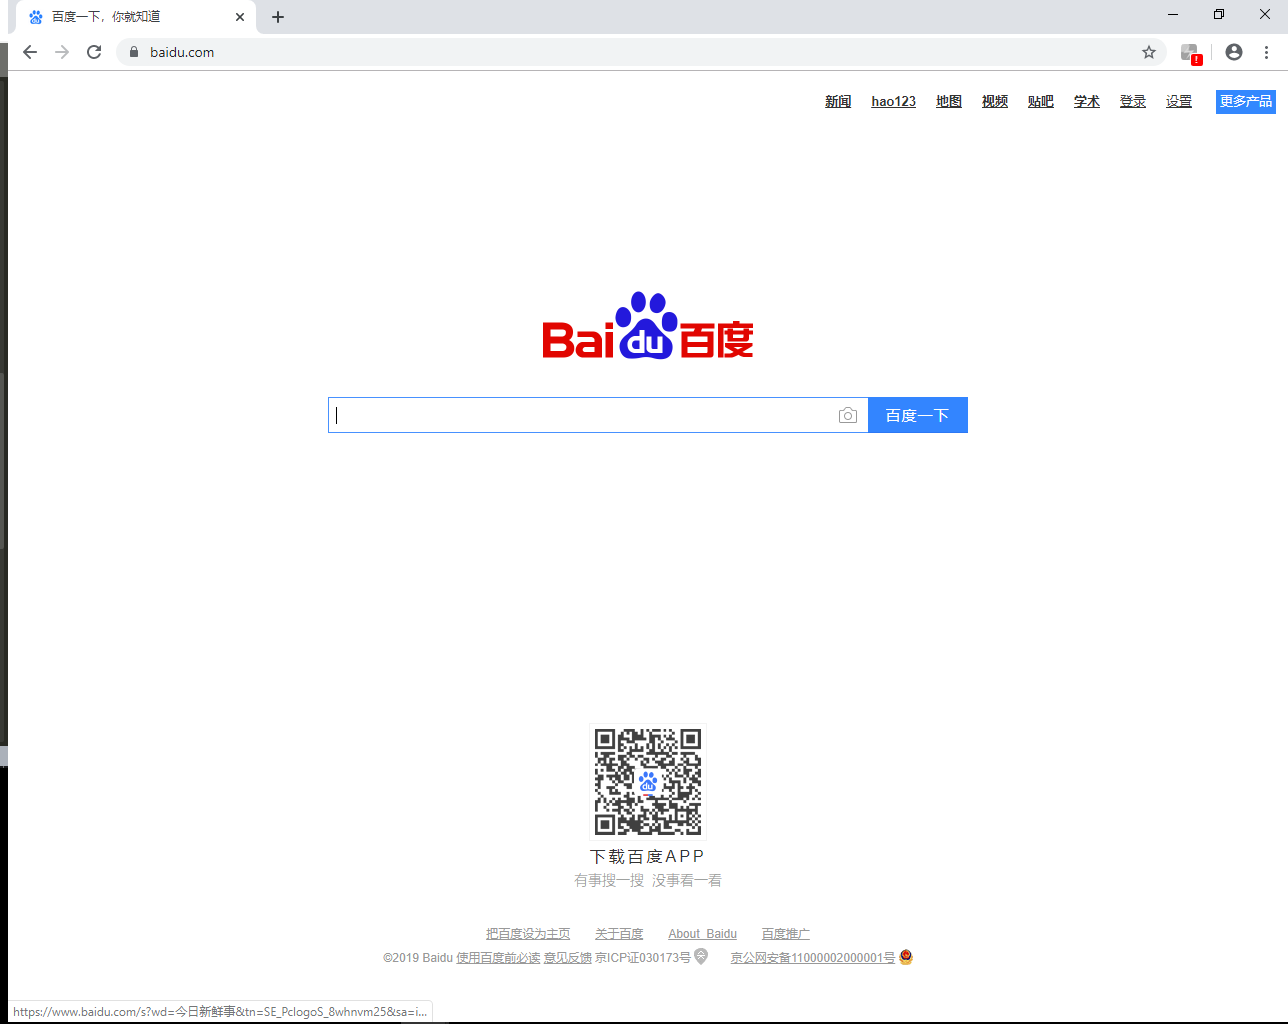Bookmark this page with the star icon
1288x1024 pixels.
click(x=1149, y=52)
